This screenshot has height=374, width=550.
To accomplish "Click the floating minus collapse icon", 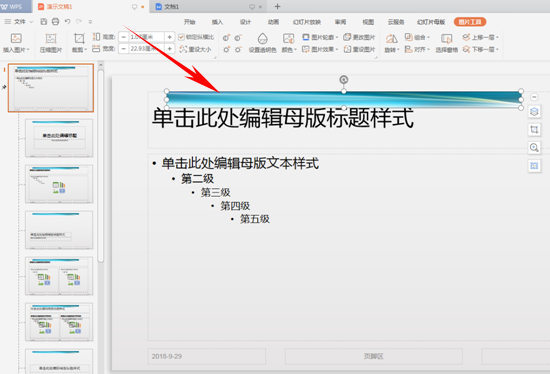I will [x=534, y=97].
